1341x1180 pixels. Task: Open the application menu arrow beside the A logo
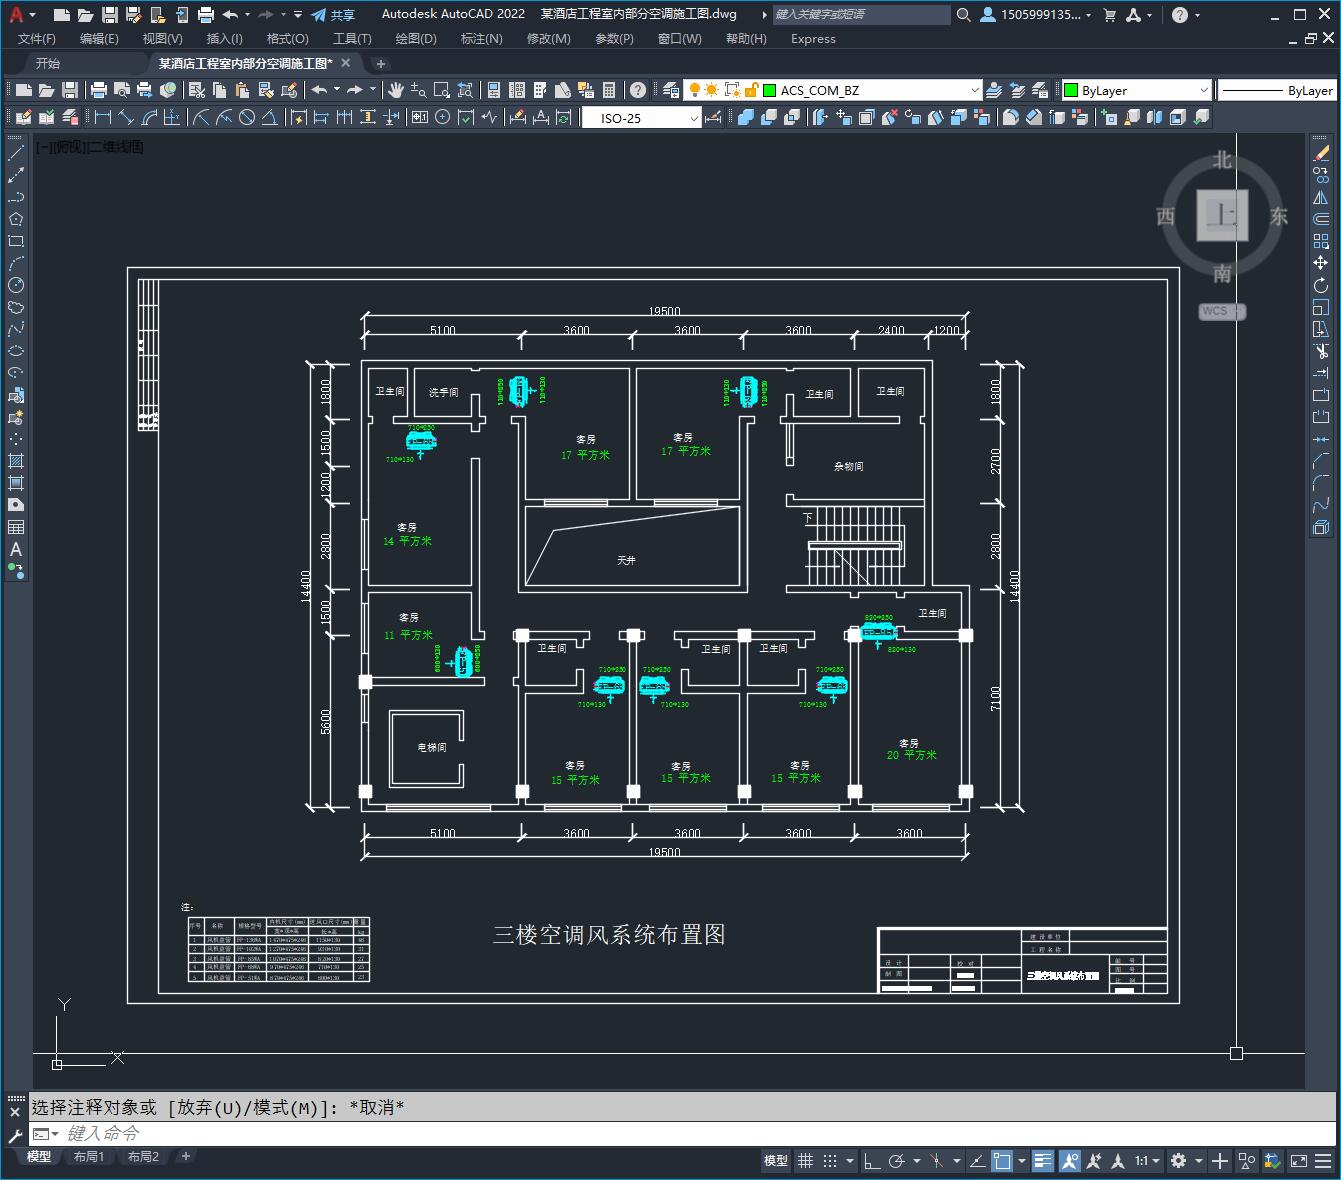tap(33, 15)
